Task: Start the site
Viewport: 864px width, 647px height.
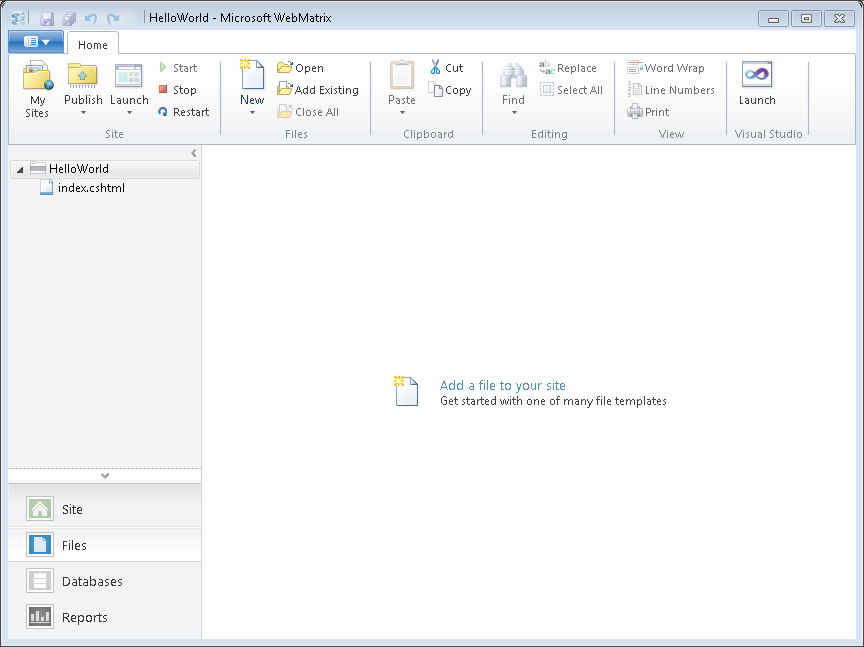Action: click(178, 68)
